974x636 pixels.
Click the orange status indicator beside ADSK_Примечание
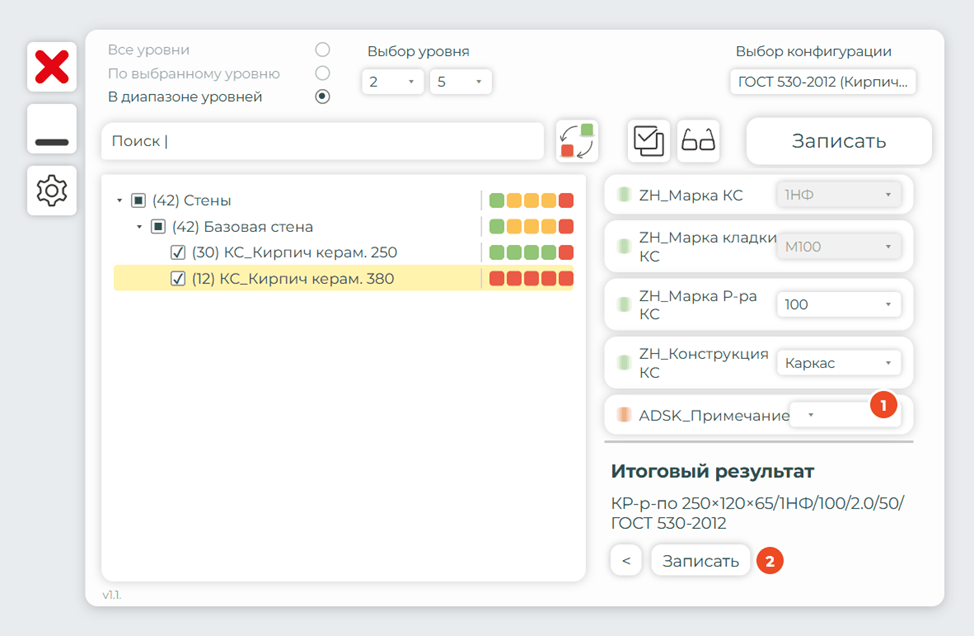pos(624,415)
